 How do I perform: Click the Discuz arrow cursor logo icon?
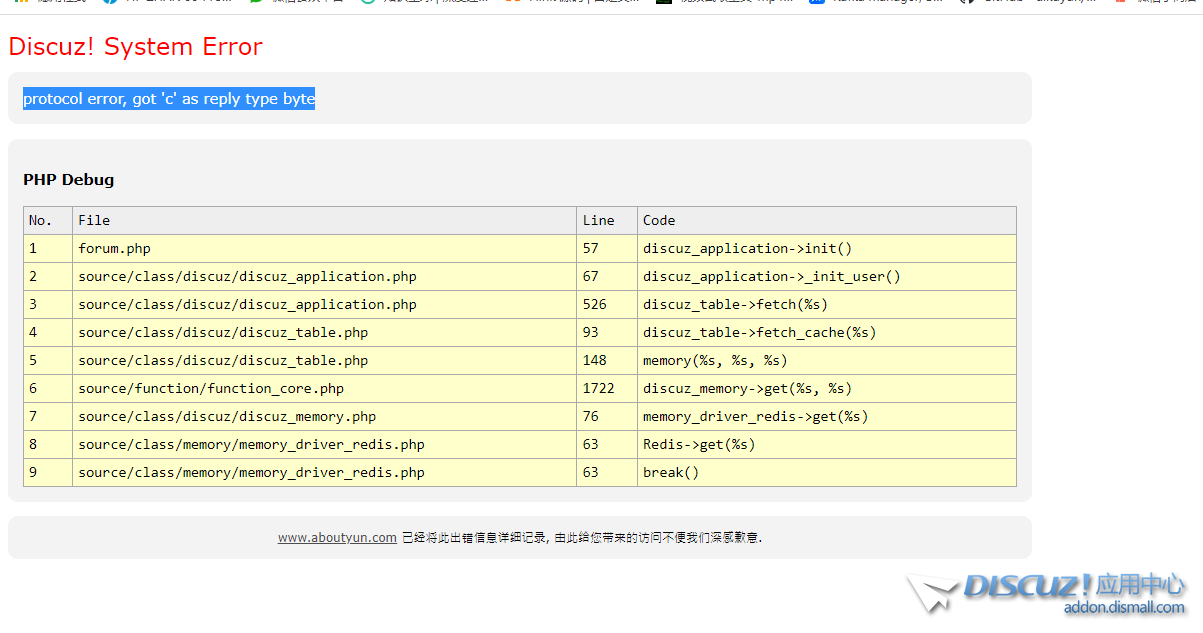coord(932,592)
